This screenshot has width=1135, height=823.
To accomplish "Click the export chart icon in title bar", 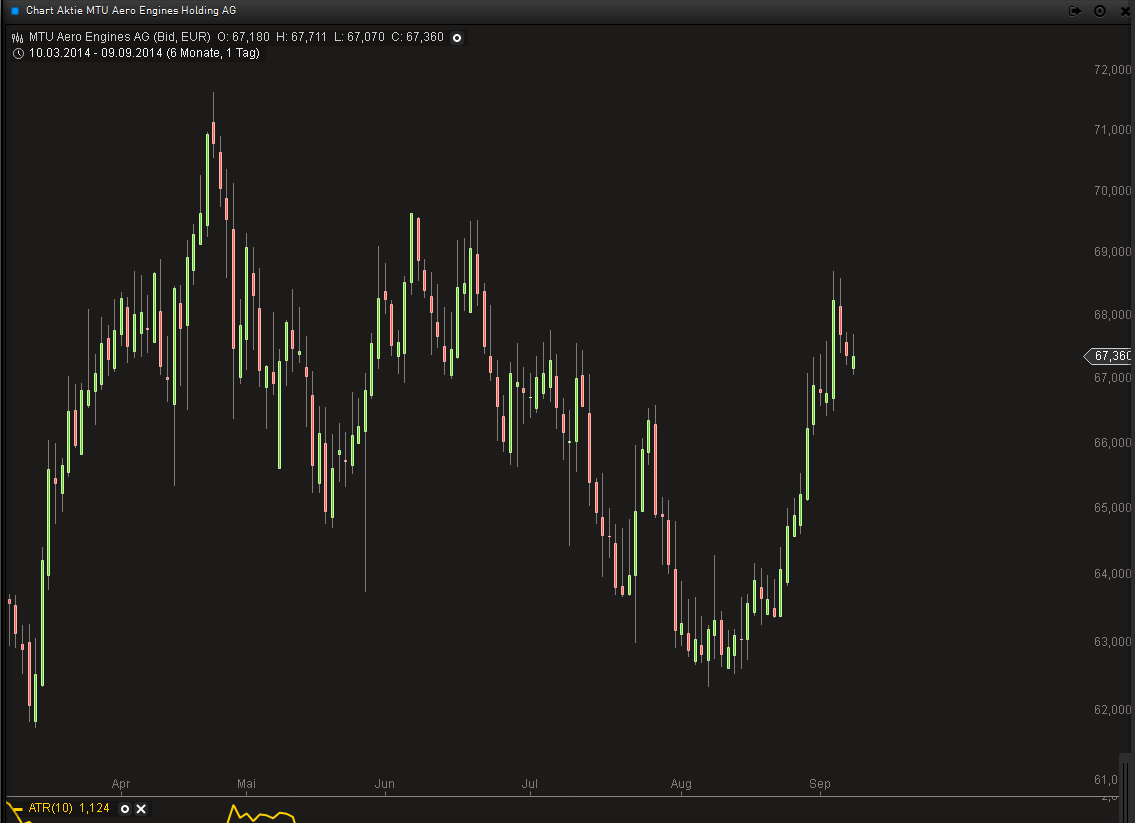I will (1075, 10).
